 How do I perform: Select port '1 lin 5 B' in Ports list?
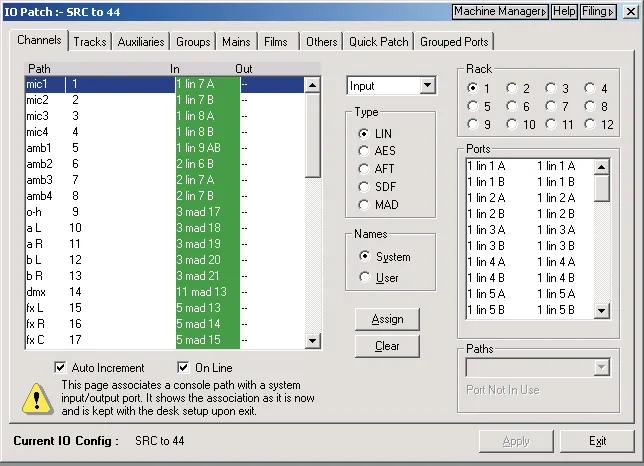[x=530, y=310]
